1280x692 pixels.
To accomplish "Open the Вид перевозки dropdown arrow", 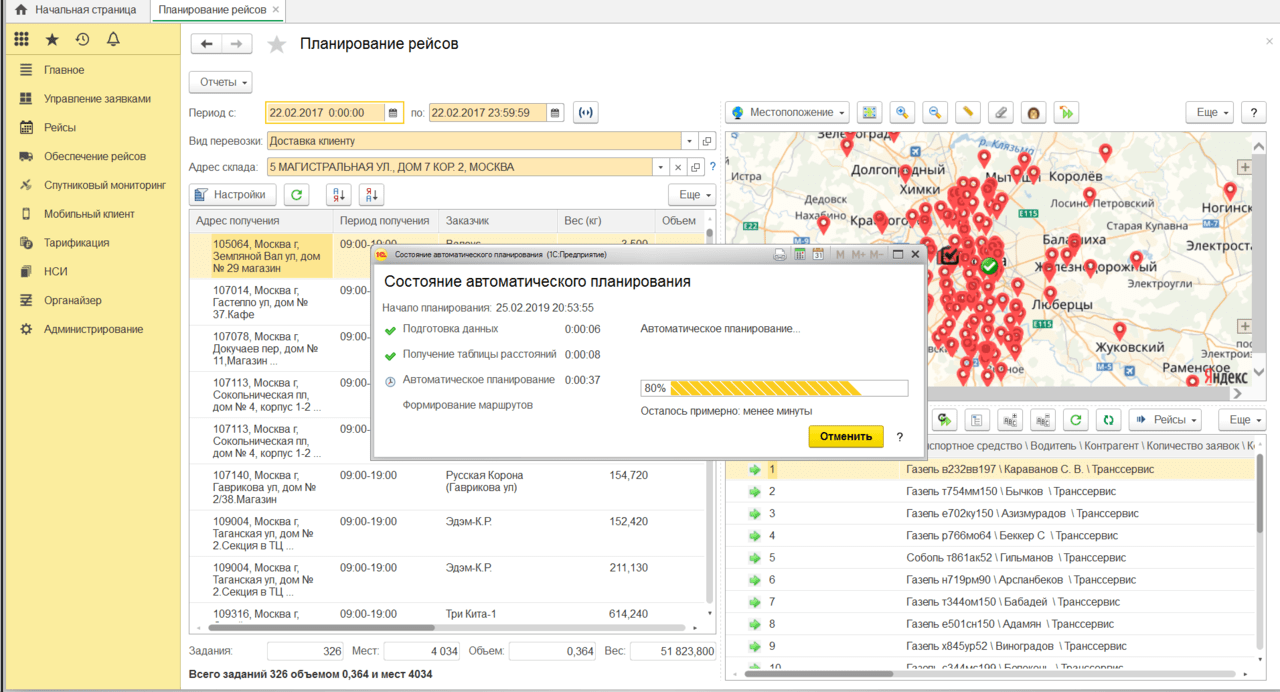I will coord(688,141).
